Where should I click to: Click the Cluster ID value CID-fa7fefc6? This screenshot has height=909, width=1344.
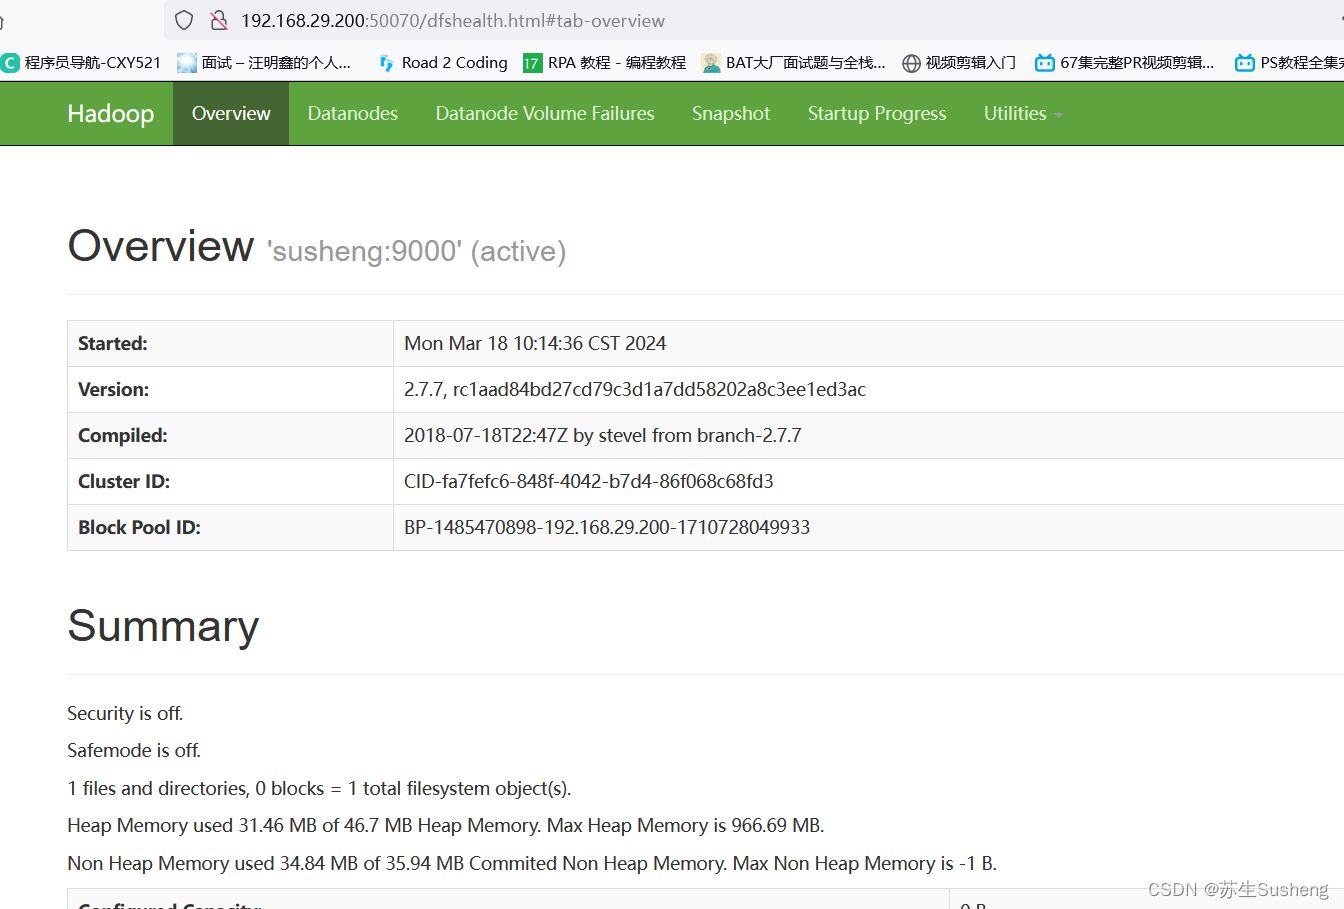(x=589, y=481)
